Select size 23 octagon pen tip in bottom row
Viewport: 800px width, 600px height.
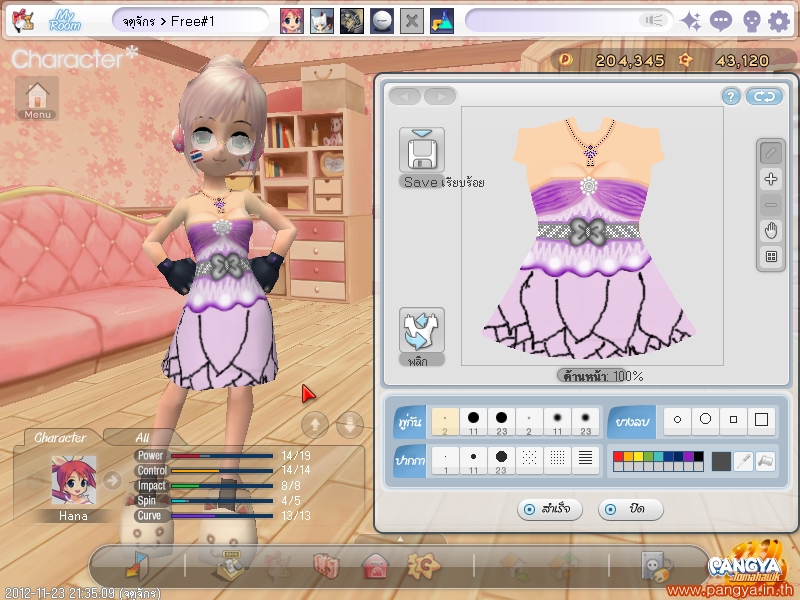502,460
